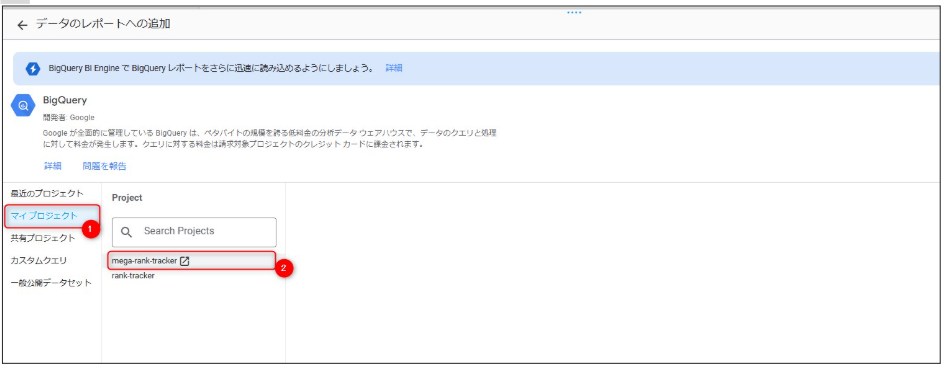Viewport: 952px width, 373px height.
Task: Choose the mega-rank-tracker project
Action: click(x=193, y=261)
